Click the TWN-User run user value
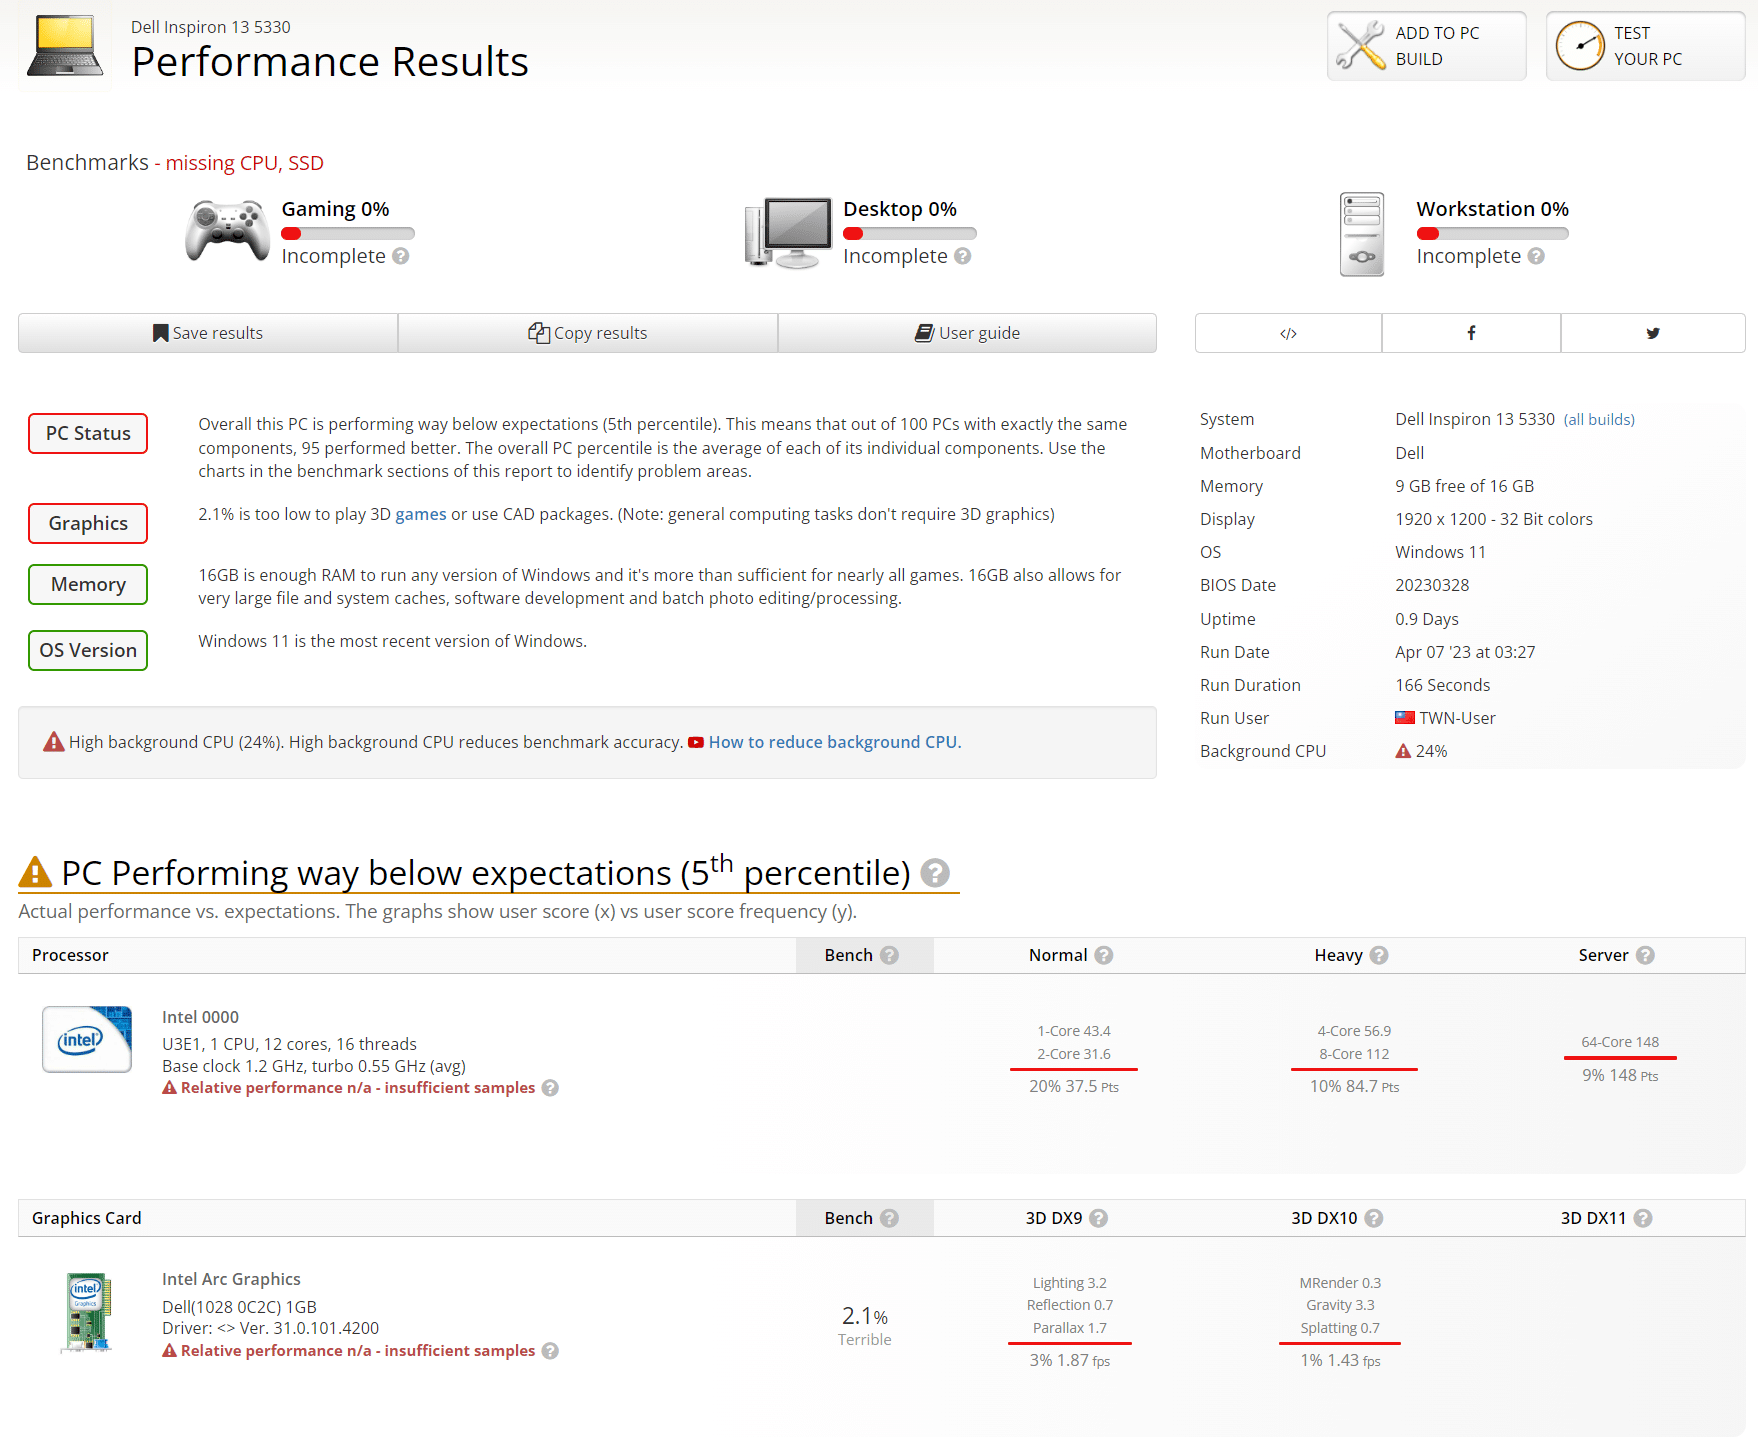 coord(1457,718)
